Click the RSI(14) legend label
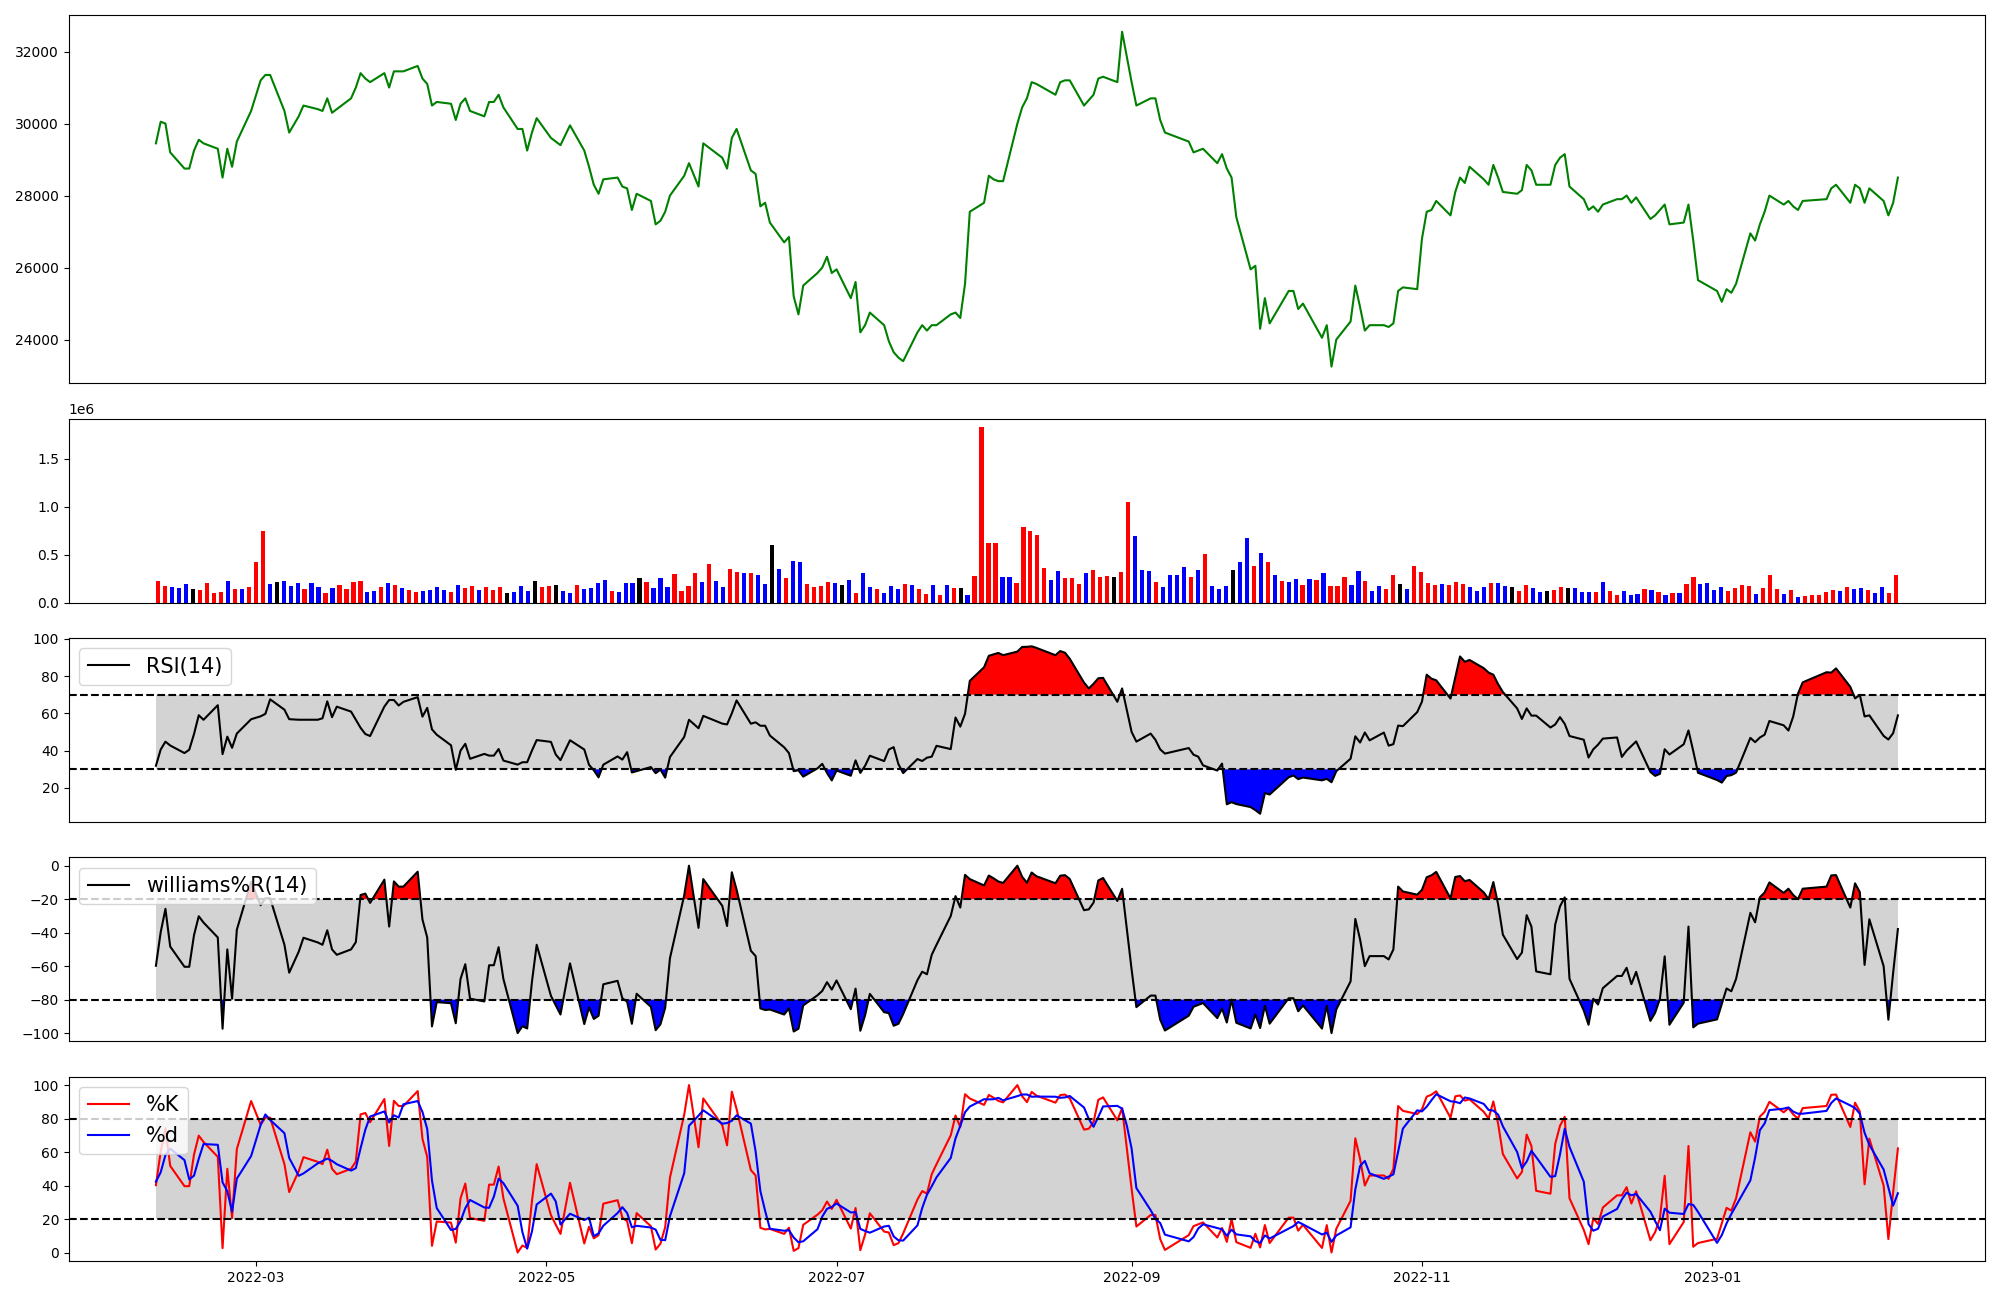Image resolution: width=2000 pixels, height=1300 pixels. click(184, 666)
